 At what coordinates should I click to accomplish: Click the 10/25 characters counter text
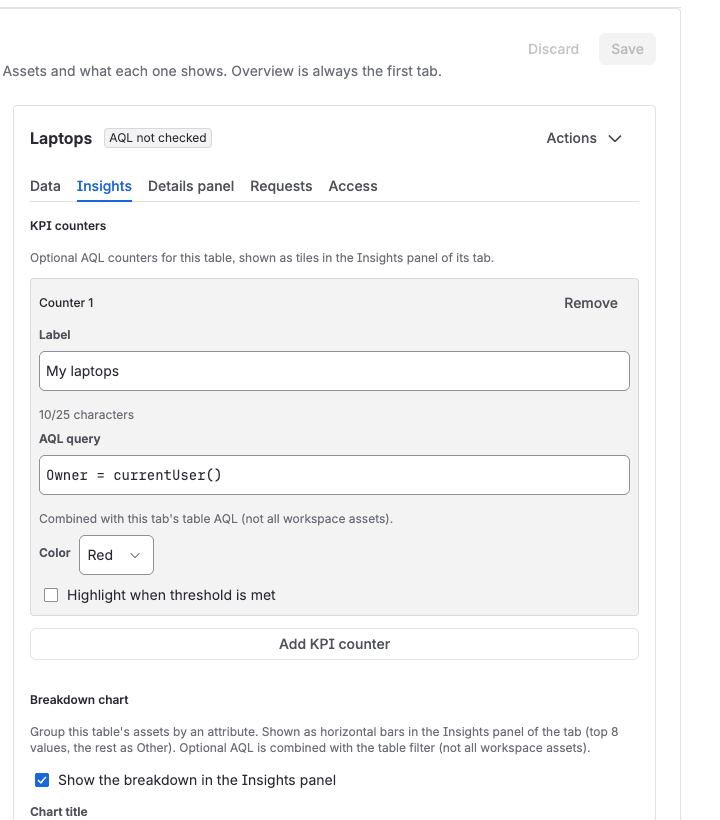(86, 415)
